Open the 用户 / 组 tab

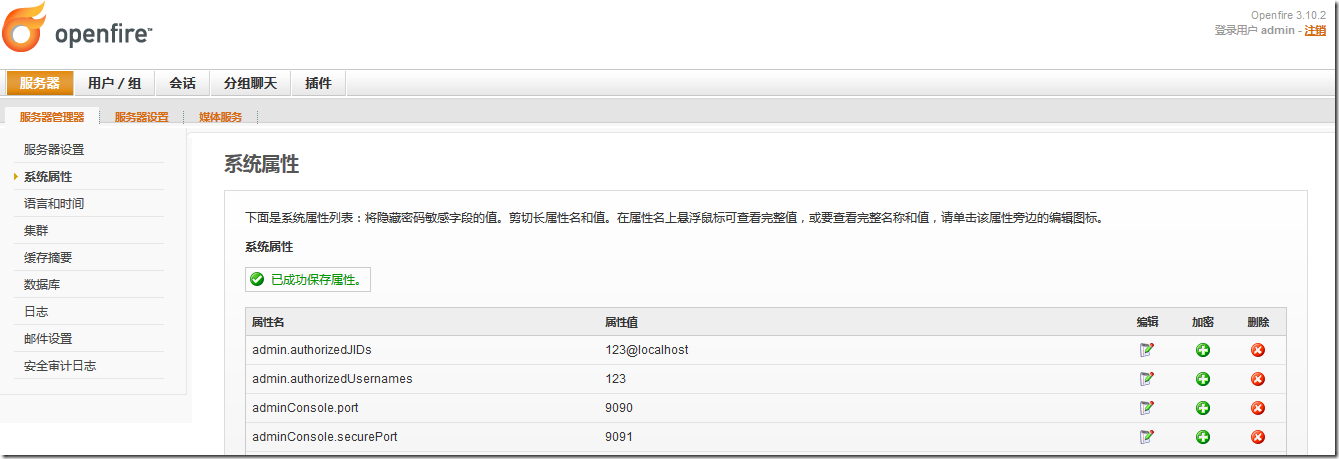pos(114,83)
